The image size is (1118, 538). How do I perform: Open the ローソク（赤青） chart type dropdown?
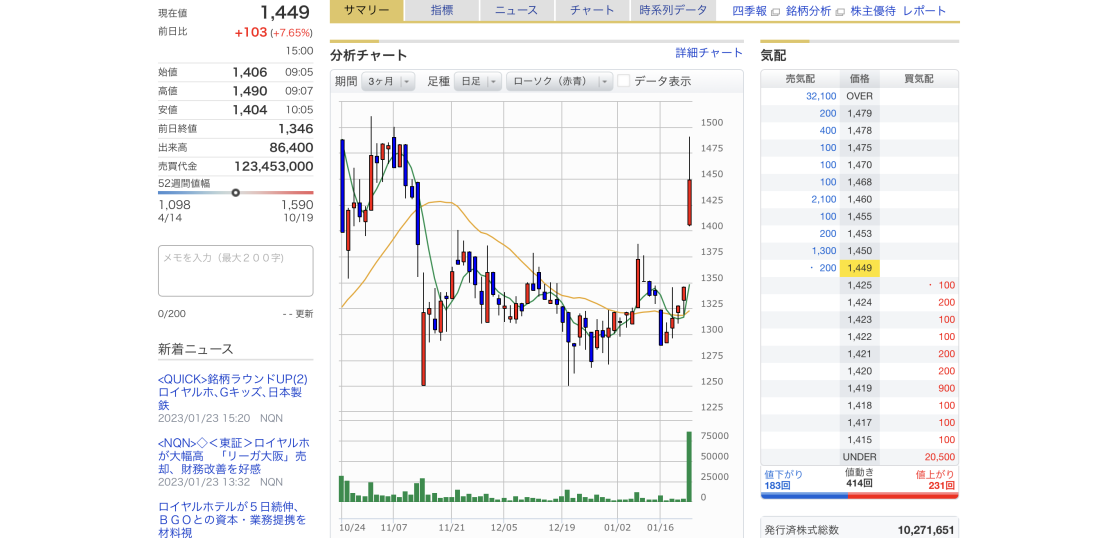click(x=559, y=82)
